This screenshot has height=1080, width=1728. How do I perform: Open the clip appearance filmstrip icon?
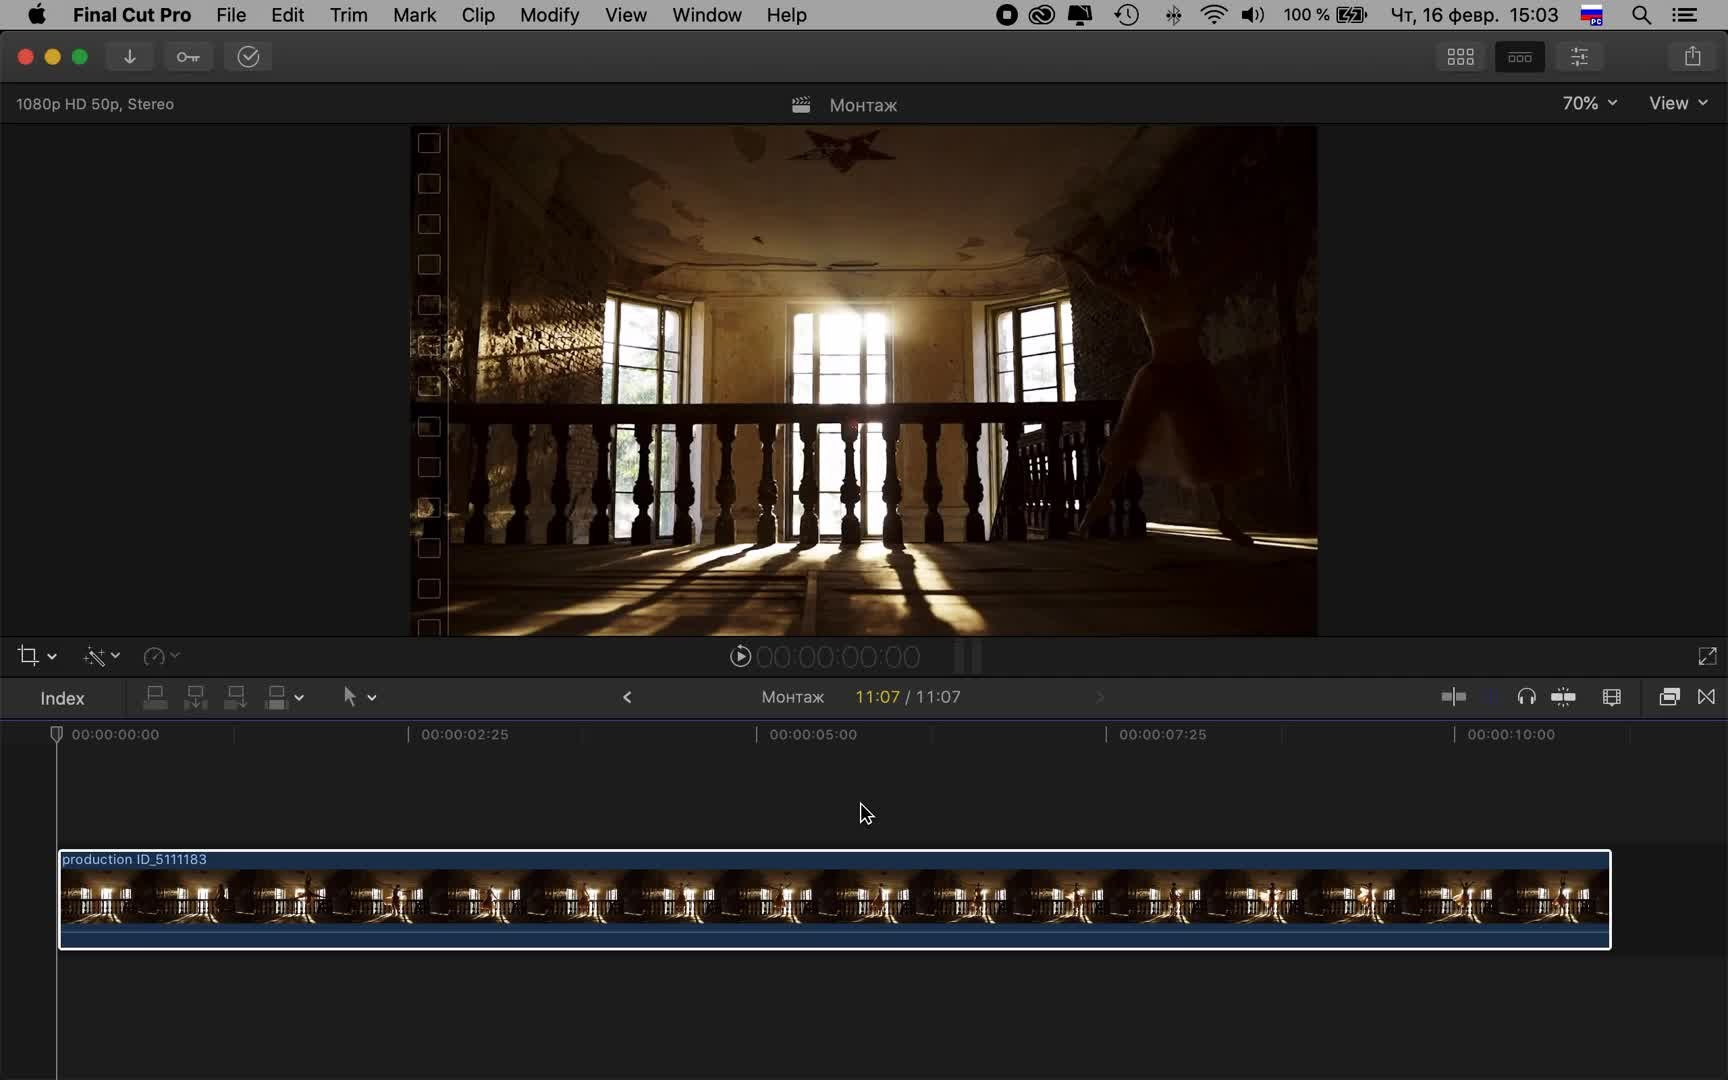pyautogui.click(x=1611, y=697)
